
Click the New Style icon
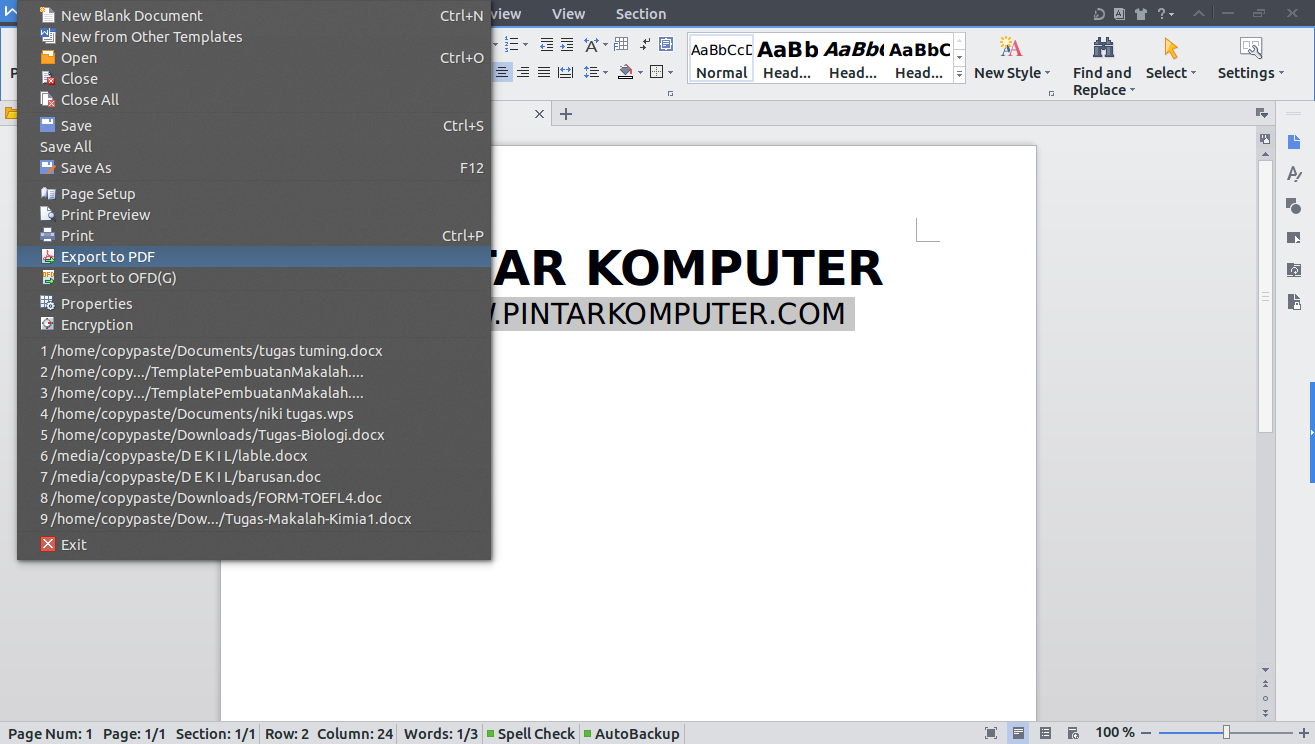point(1011,48)
